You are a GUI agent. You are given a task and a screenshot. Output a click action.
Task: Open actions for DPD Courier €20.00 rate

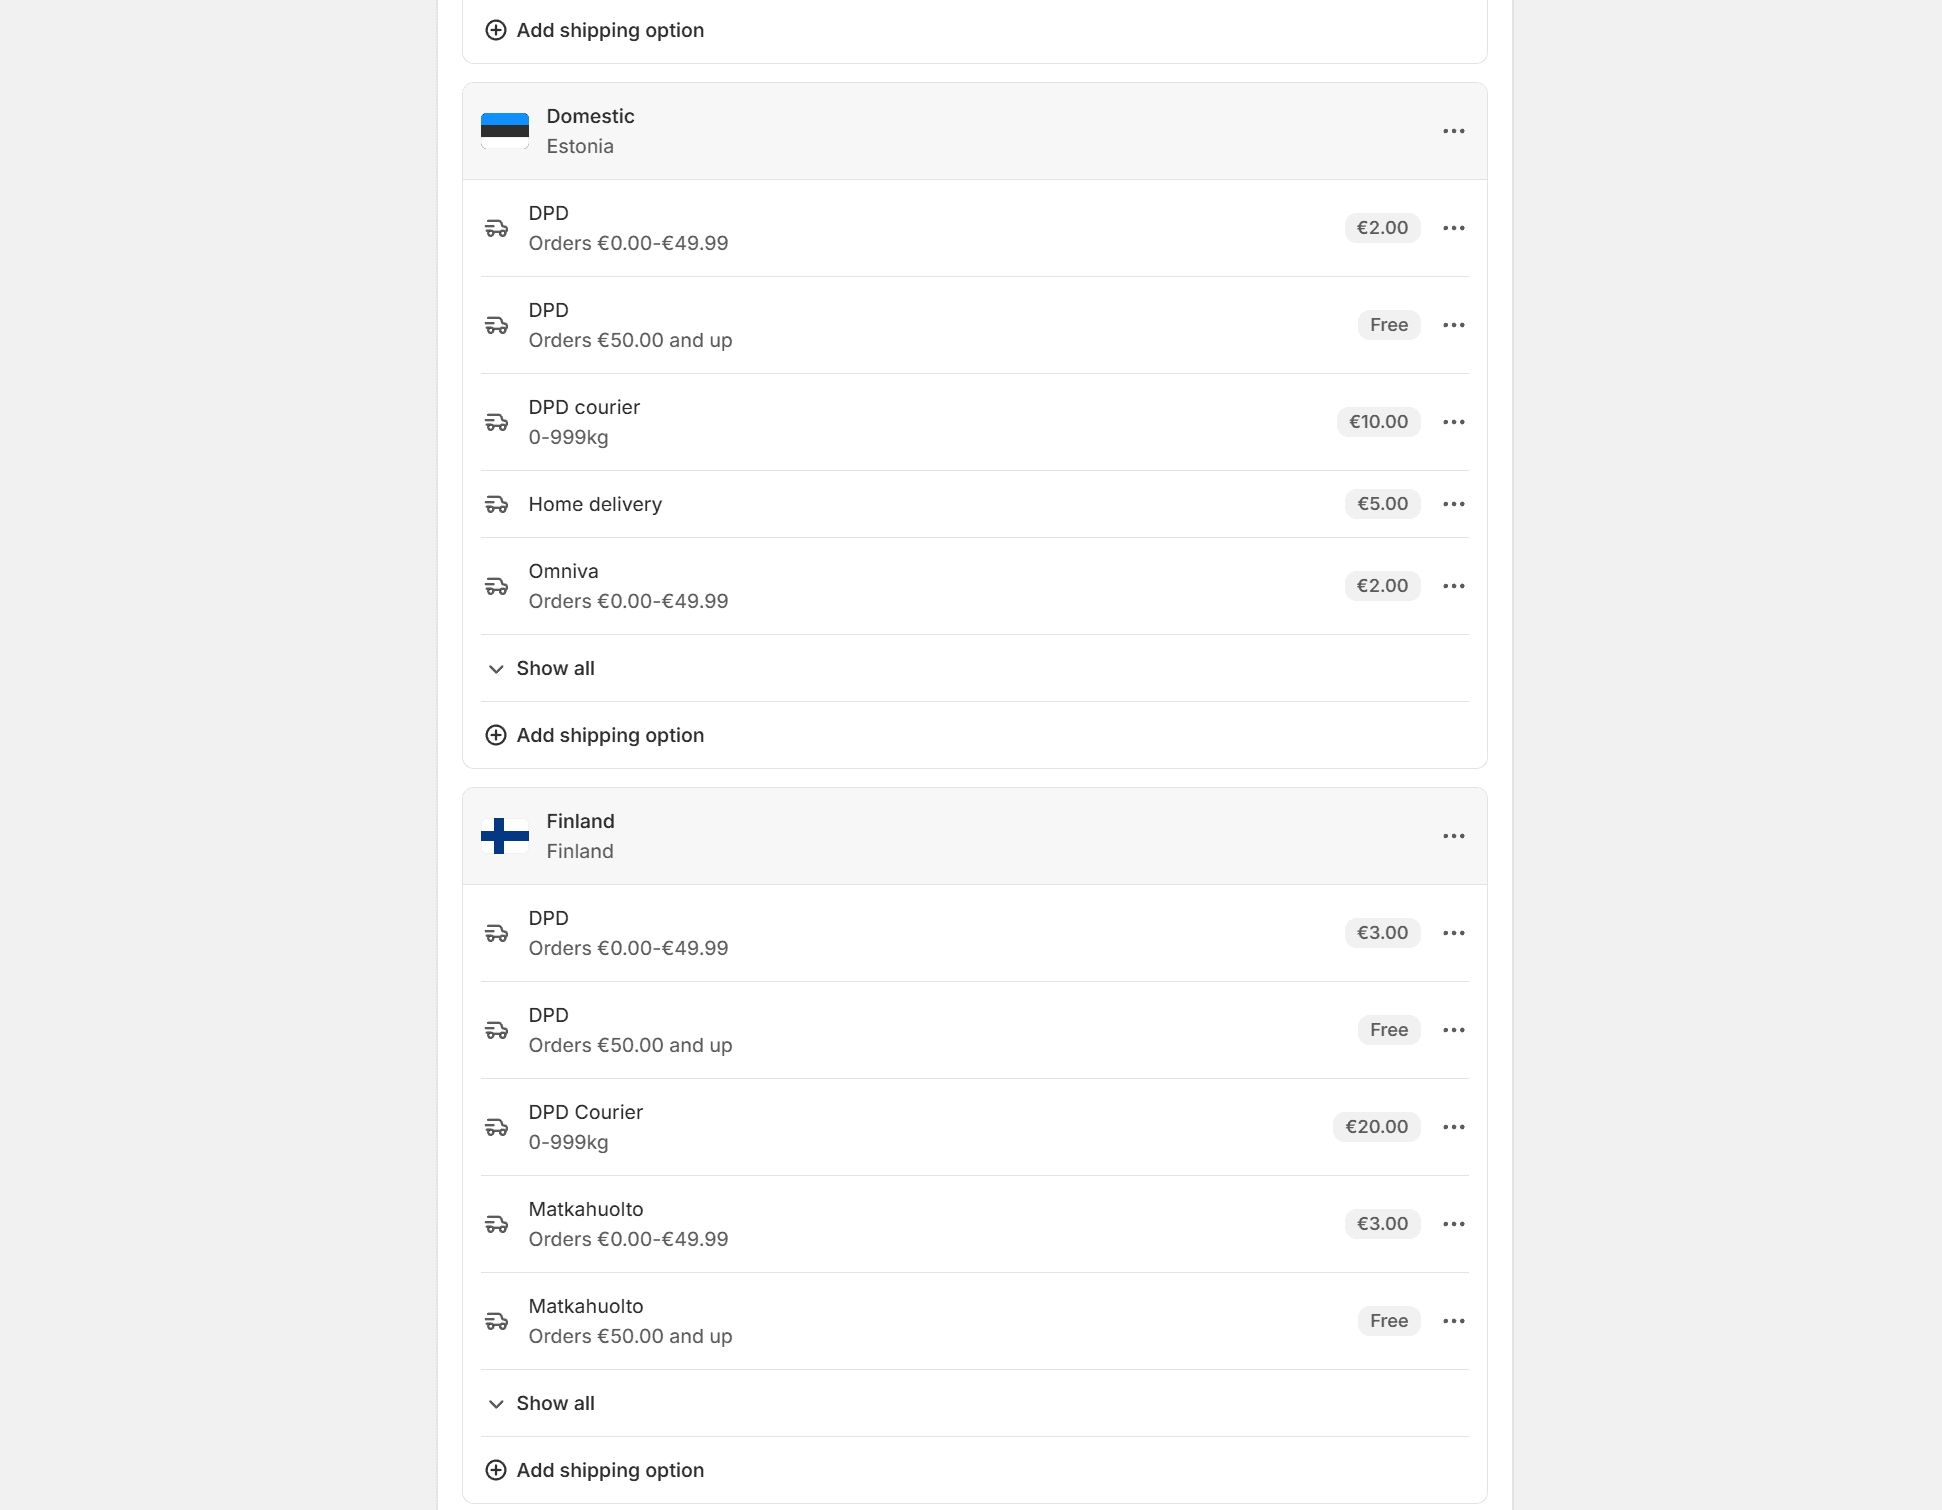(1453, 1127)
